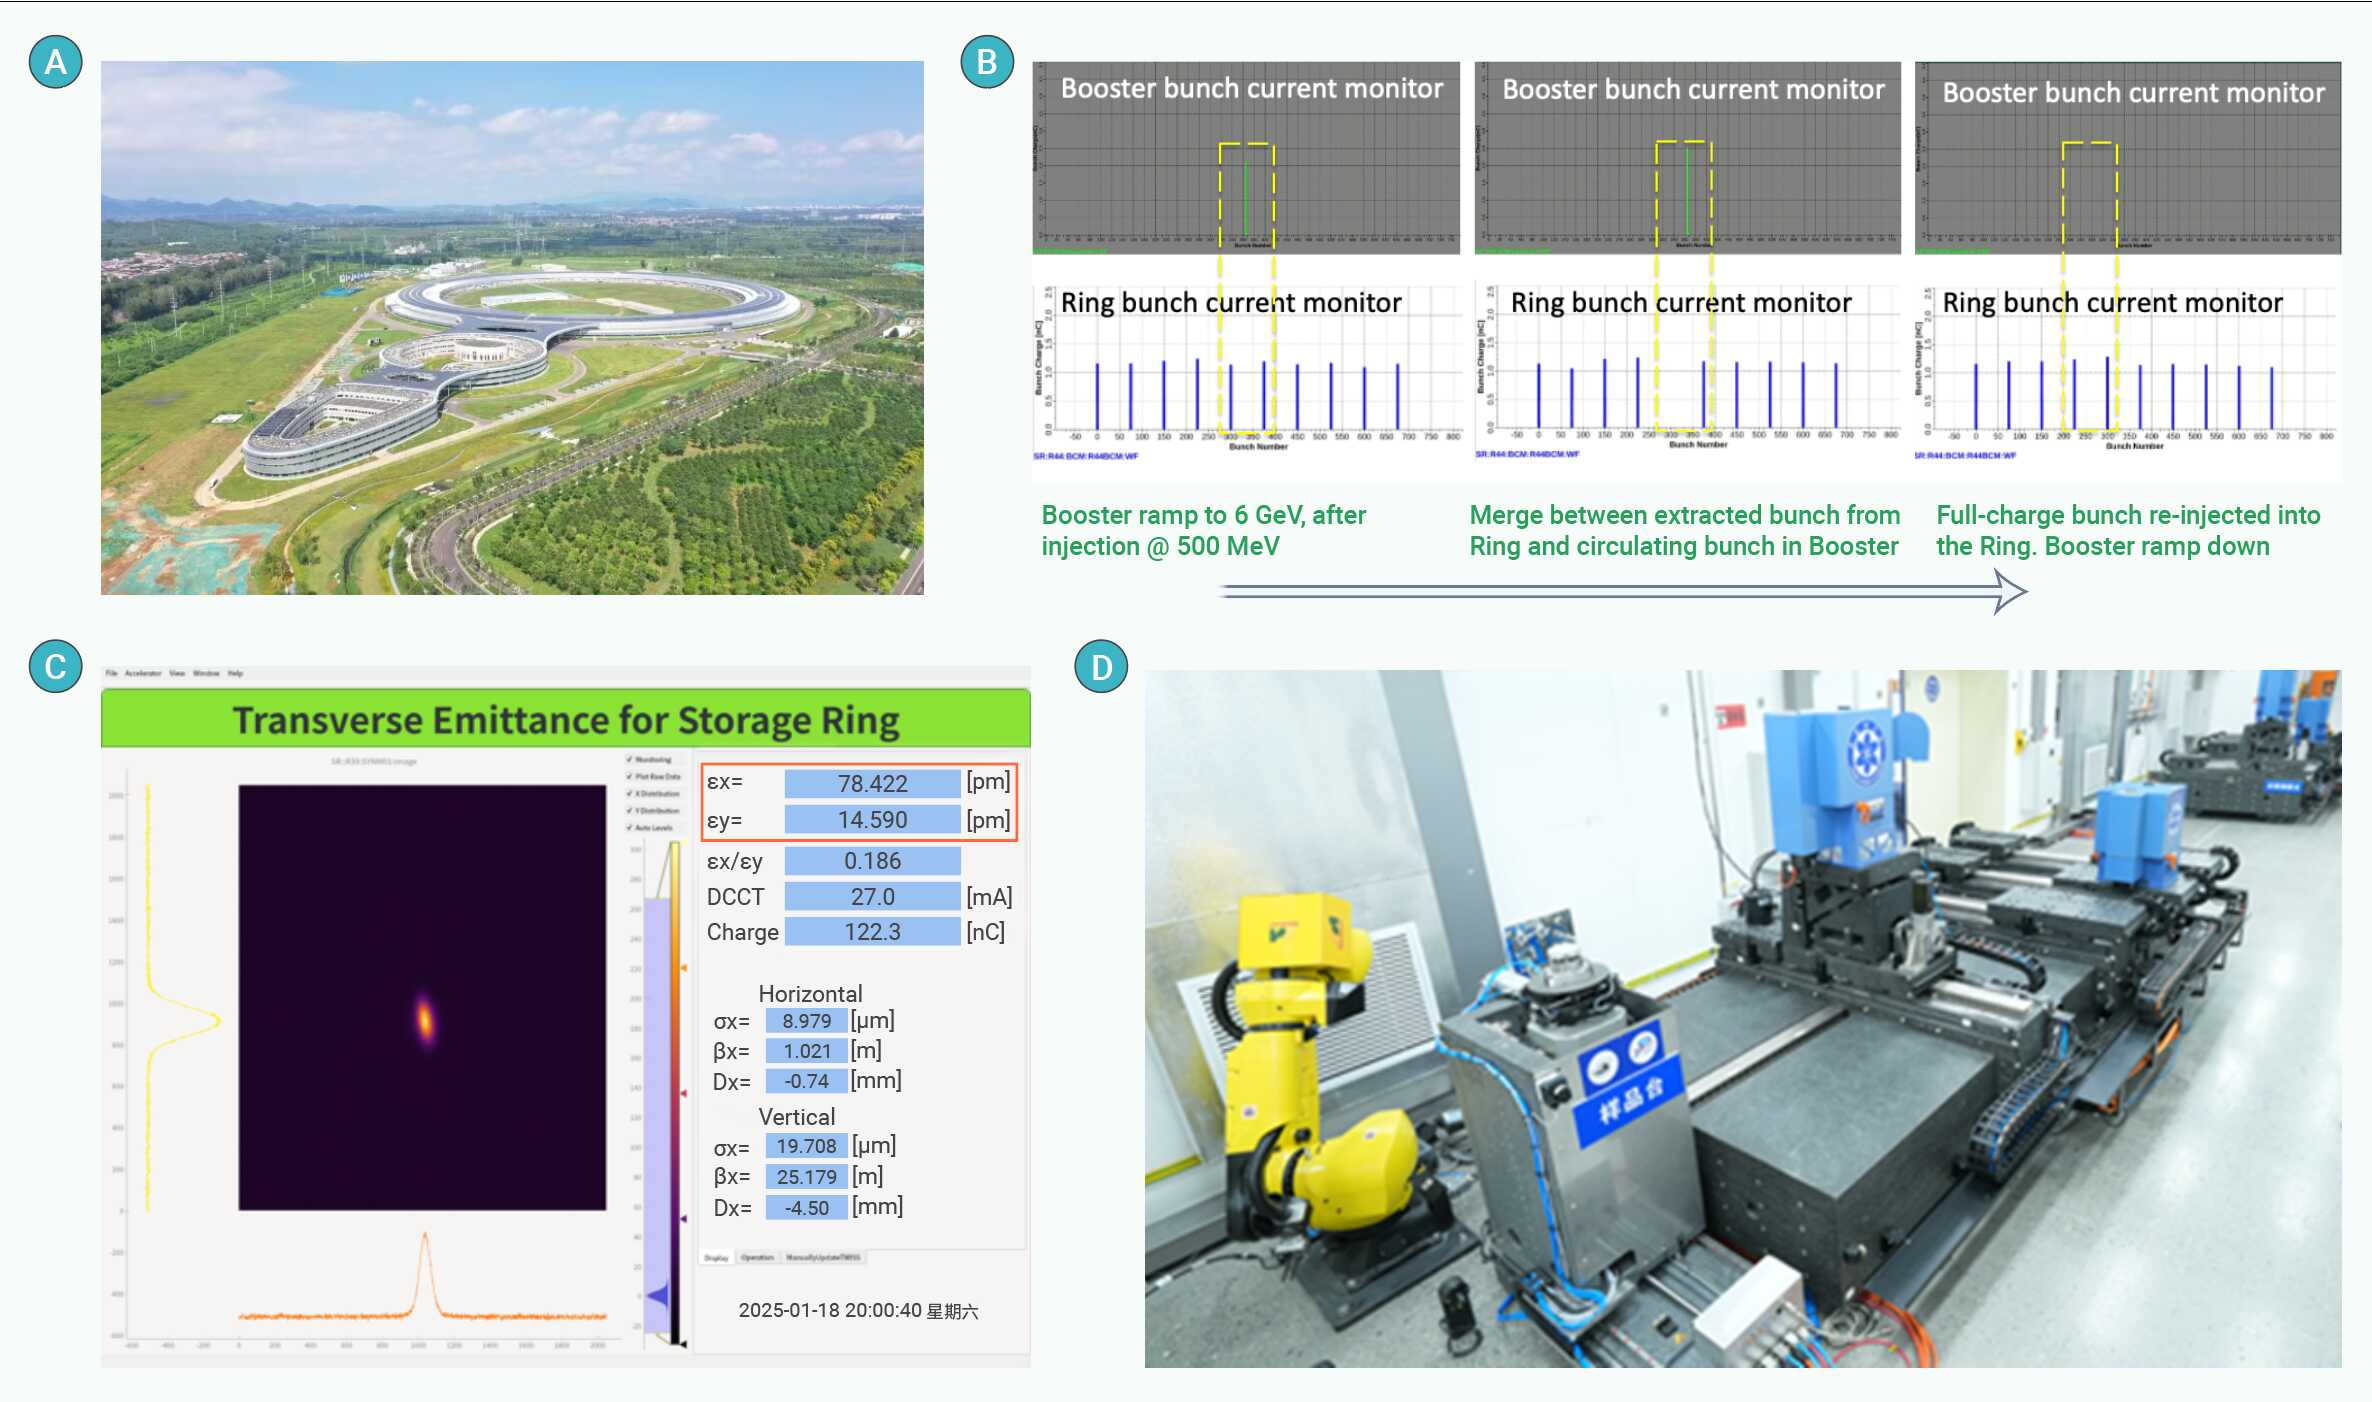Open the File menu
The height and width of the screenshot is (1402, 2372).
coord(111,674)
